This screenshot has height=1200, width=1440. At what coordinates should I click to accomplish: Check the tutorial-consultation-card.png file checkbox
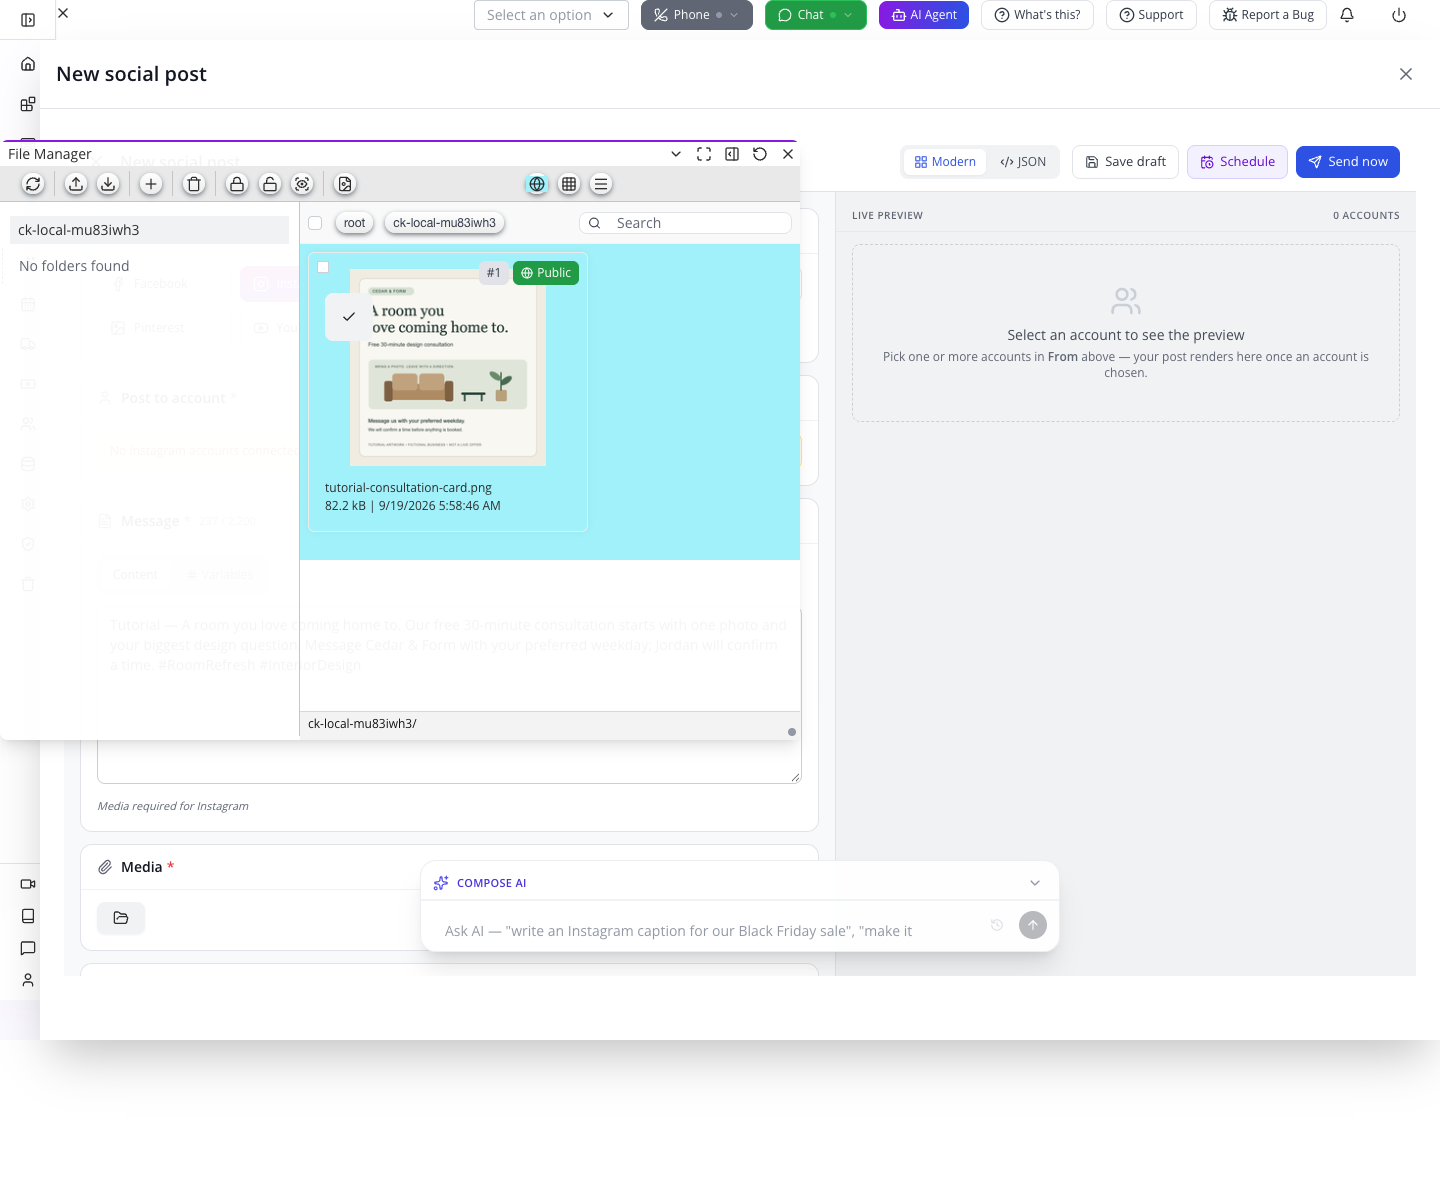tap(323, 267)
